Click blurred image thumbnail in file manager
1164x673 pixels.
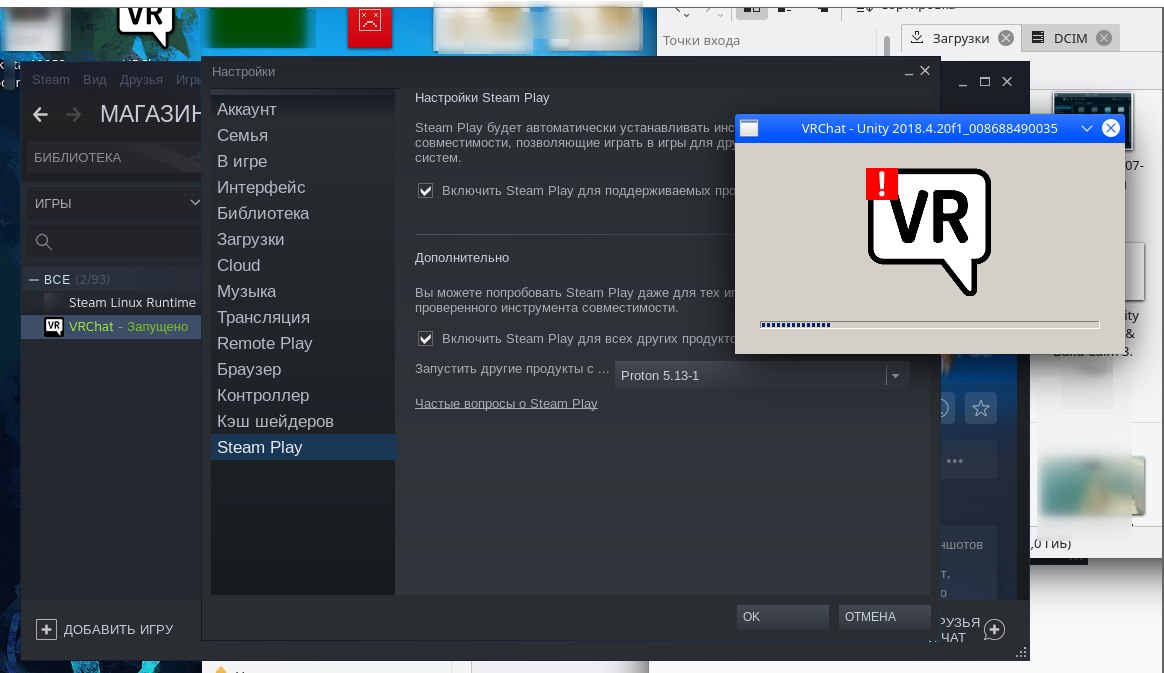(x=1091, y=486)
